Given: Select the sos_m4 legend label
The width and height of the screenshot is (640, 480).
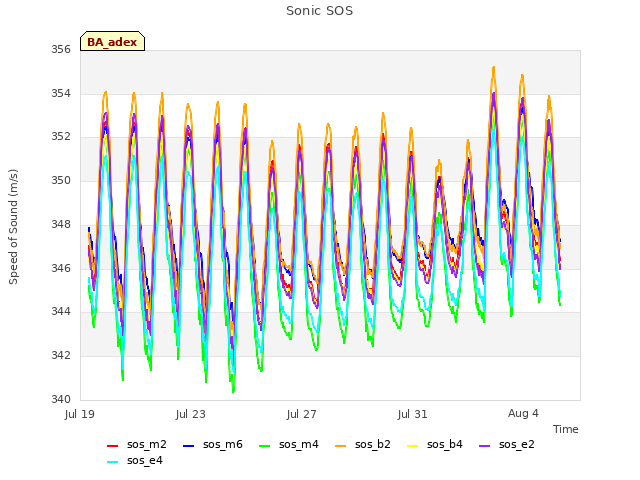Looking at the screenshot, I should pos(299,444).
